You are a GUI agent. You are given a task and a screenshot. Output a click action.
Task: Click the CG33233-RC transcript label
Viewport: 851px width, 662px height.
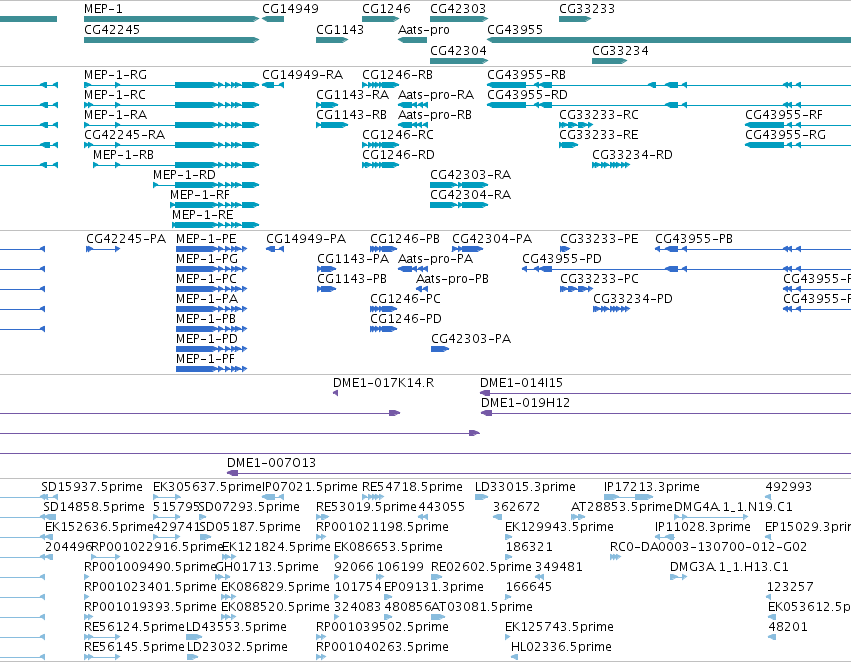(599, 114)
